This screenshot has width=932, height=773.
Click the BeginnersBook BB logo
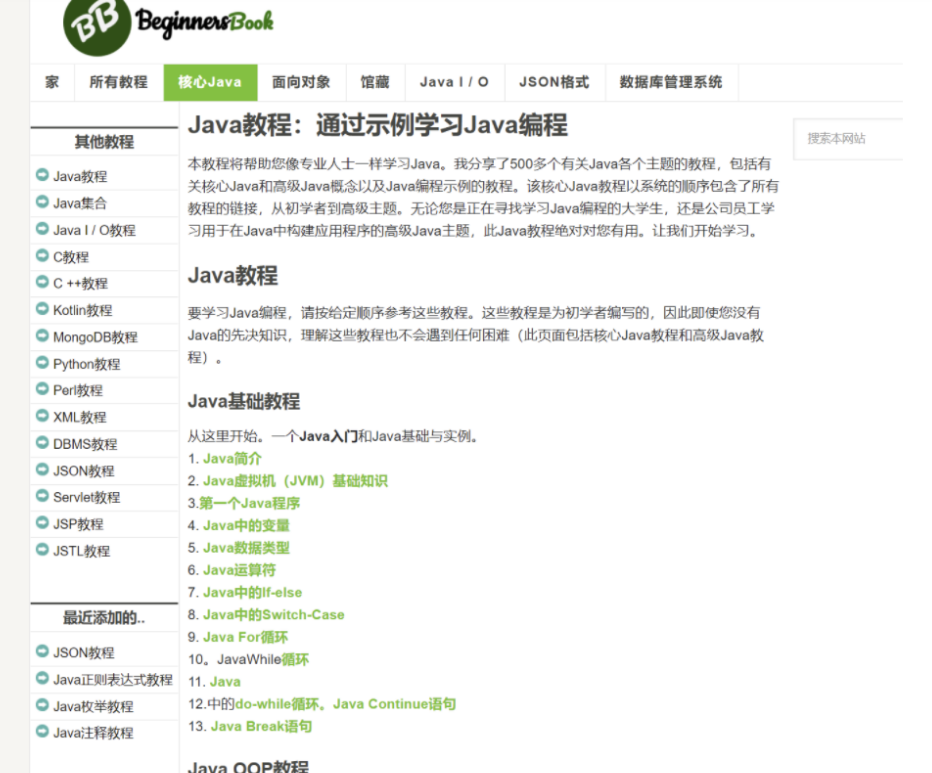97,24
